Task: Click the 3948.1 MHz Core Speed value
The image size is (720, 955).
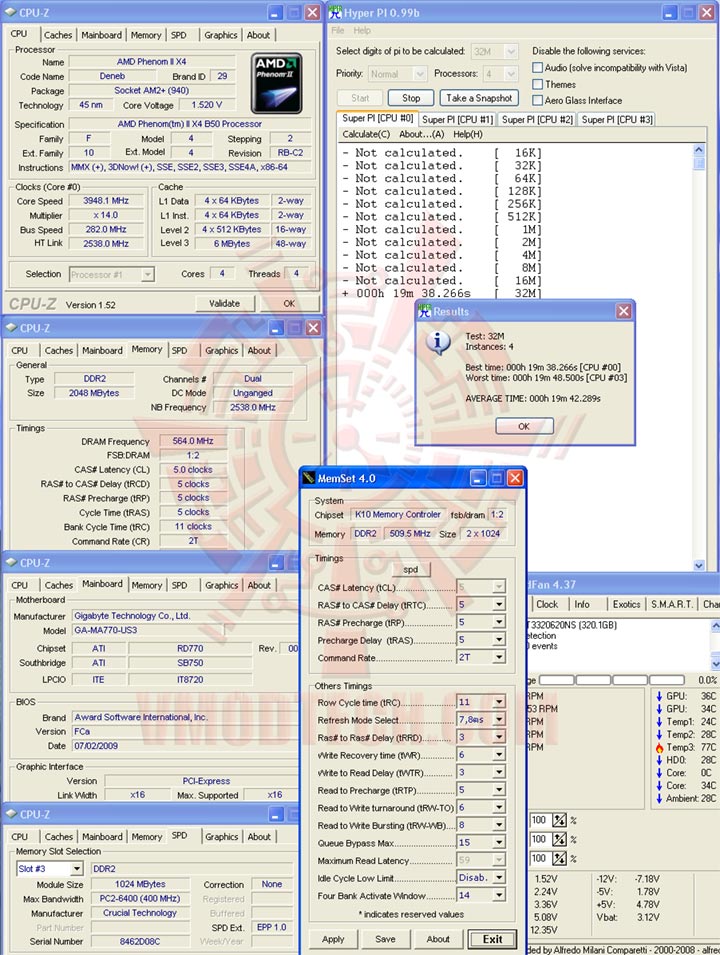Action: 106,200
